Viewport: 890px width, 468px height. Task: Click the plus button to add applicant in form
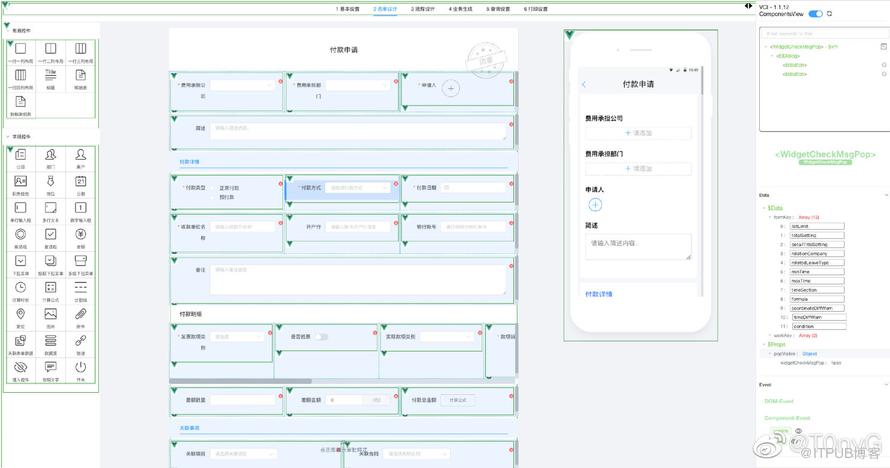(451, 88)
